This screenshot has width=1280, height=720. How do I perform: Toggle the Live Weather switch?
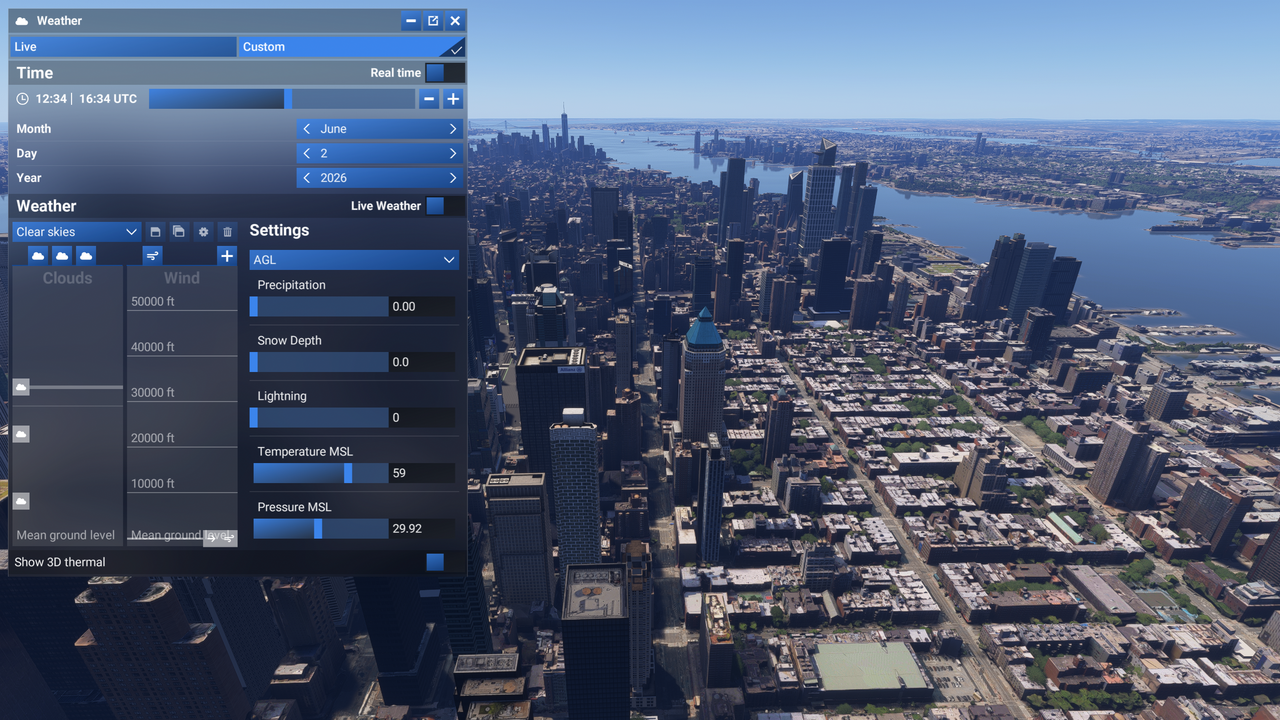pos(444,206)
